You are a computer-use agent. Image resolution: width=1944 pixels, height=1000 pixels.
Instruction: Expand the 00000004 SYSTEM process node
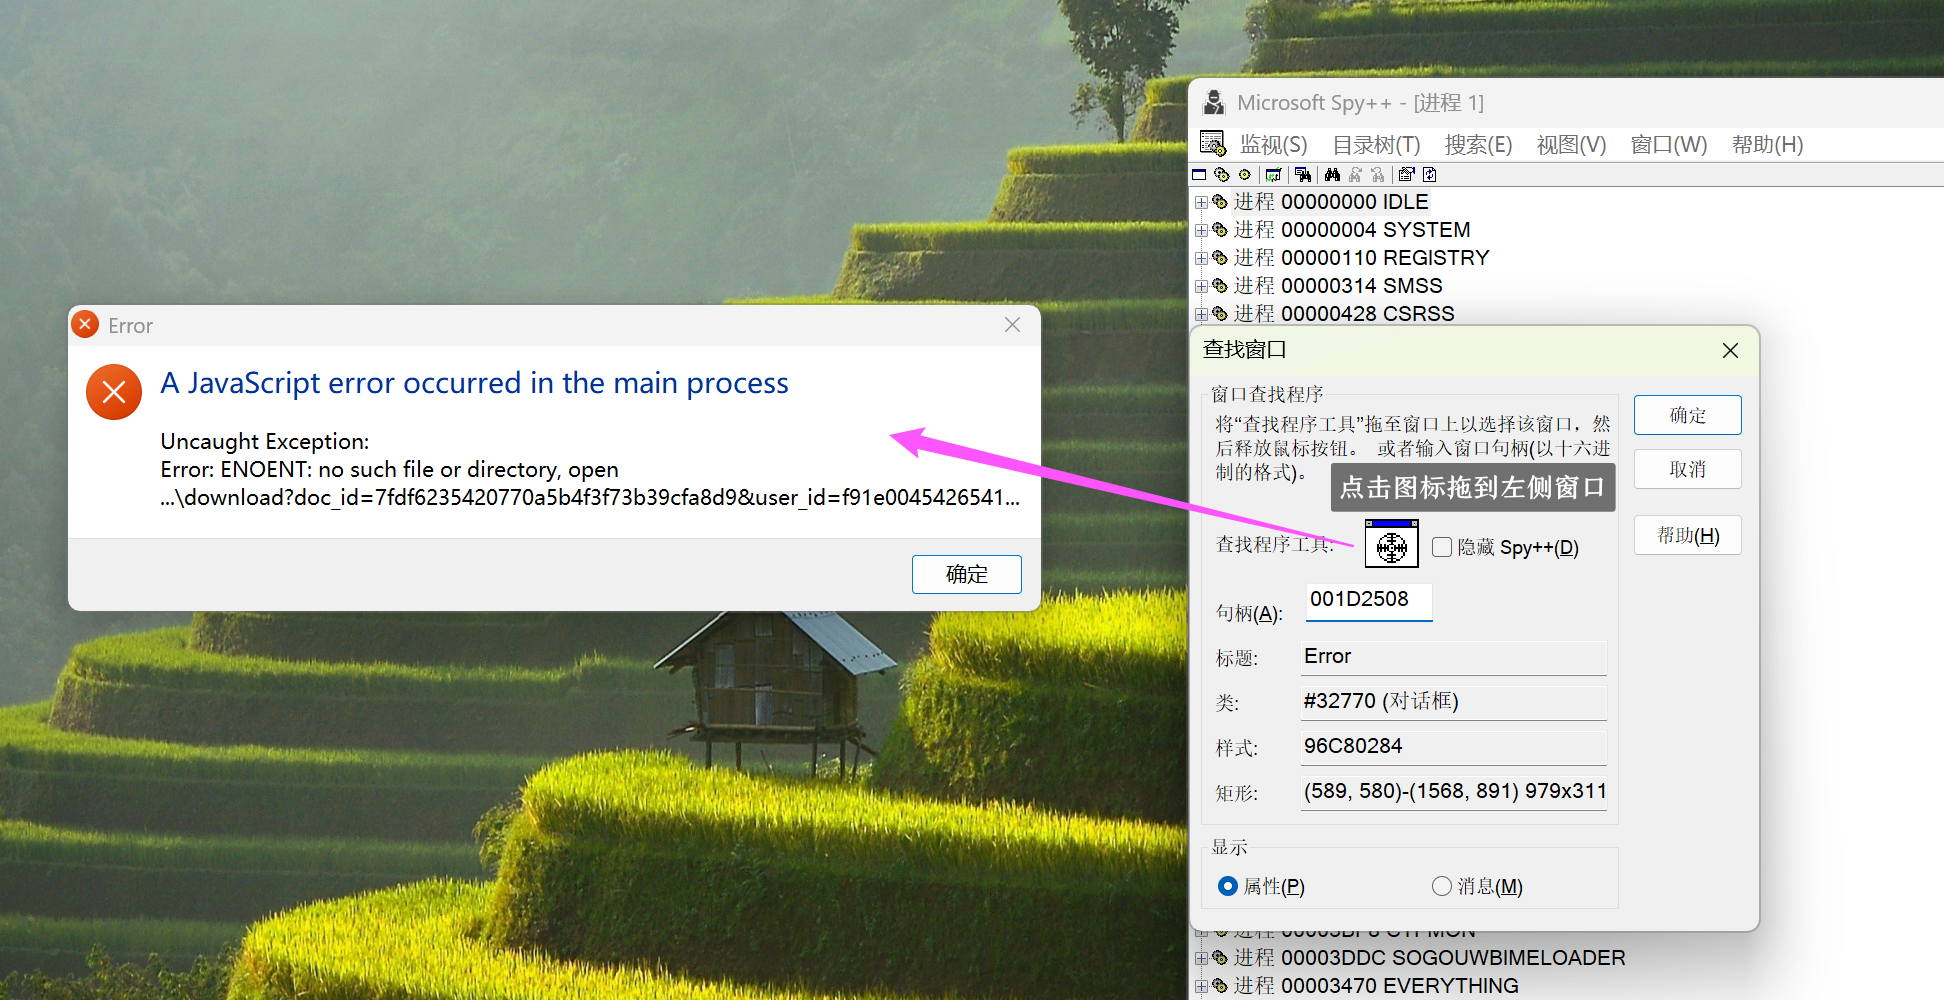[1201, 230]
